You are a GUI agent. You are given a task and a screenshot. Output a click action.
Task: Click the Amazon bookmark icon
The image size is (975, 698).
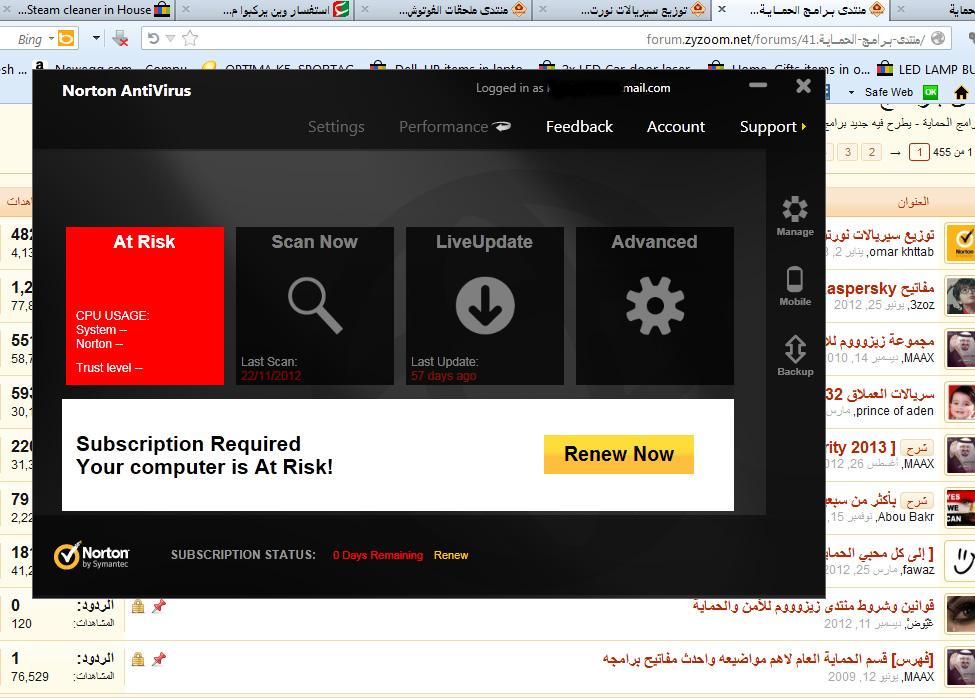39,66
